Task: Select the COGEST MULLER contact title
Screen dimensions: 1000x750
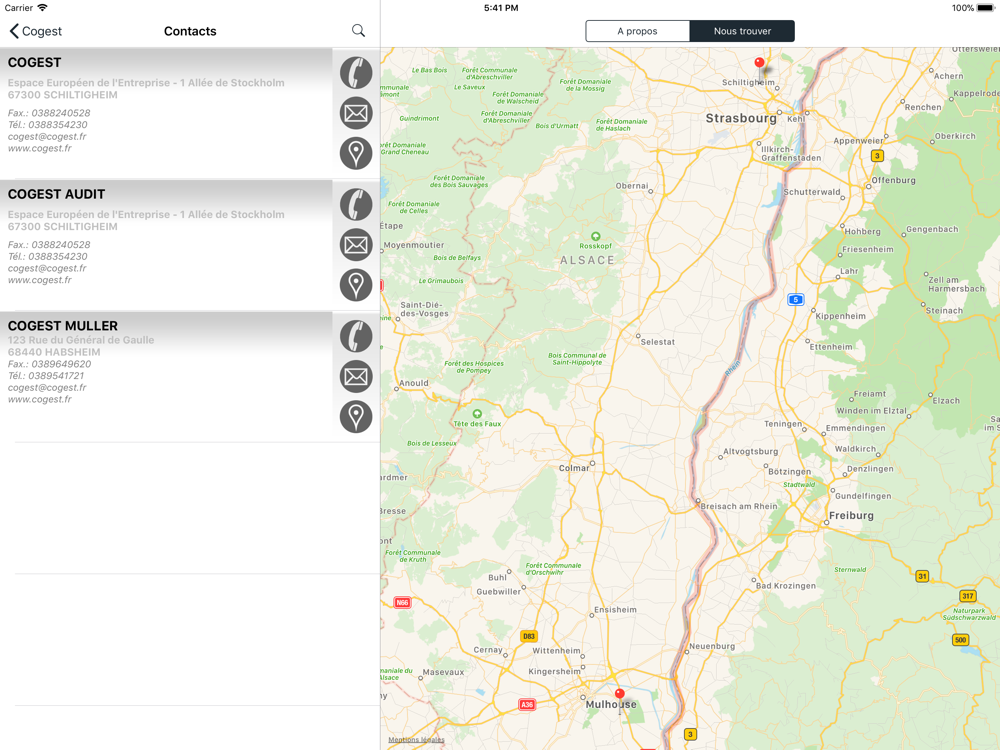Action: tap(62, 326)
